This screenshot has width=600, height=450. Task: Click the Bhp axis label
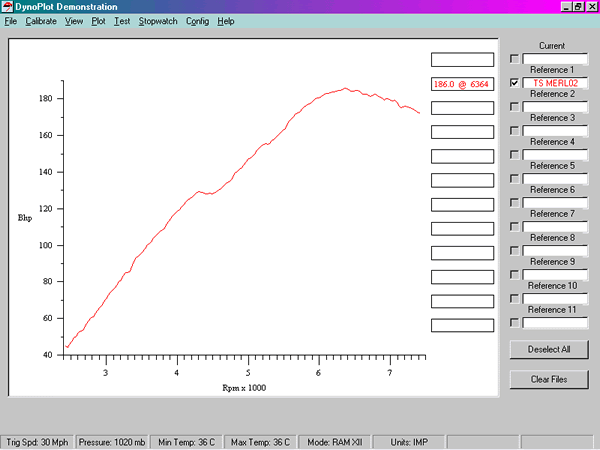pyautogui.click(x=25, y=218)
